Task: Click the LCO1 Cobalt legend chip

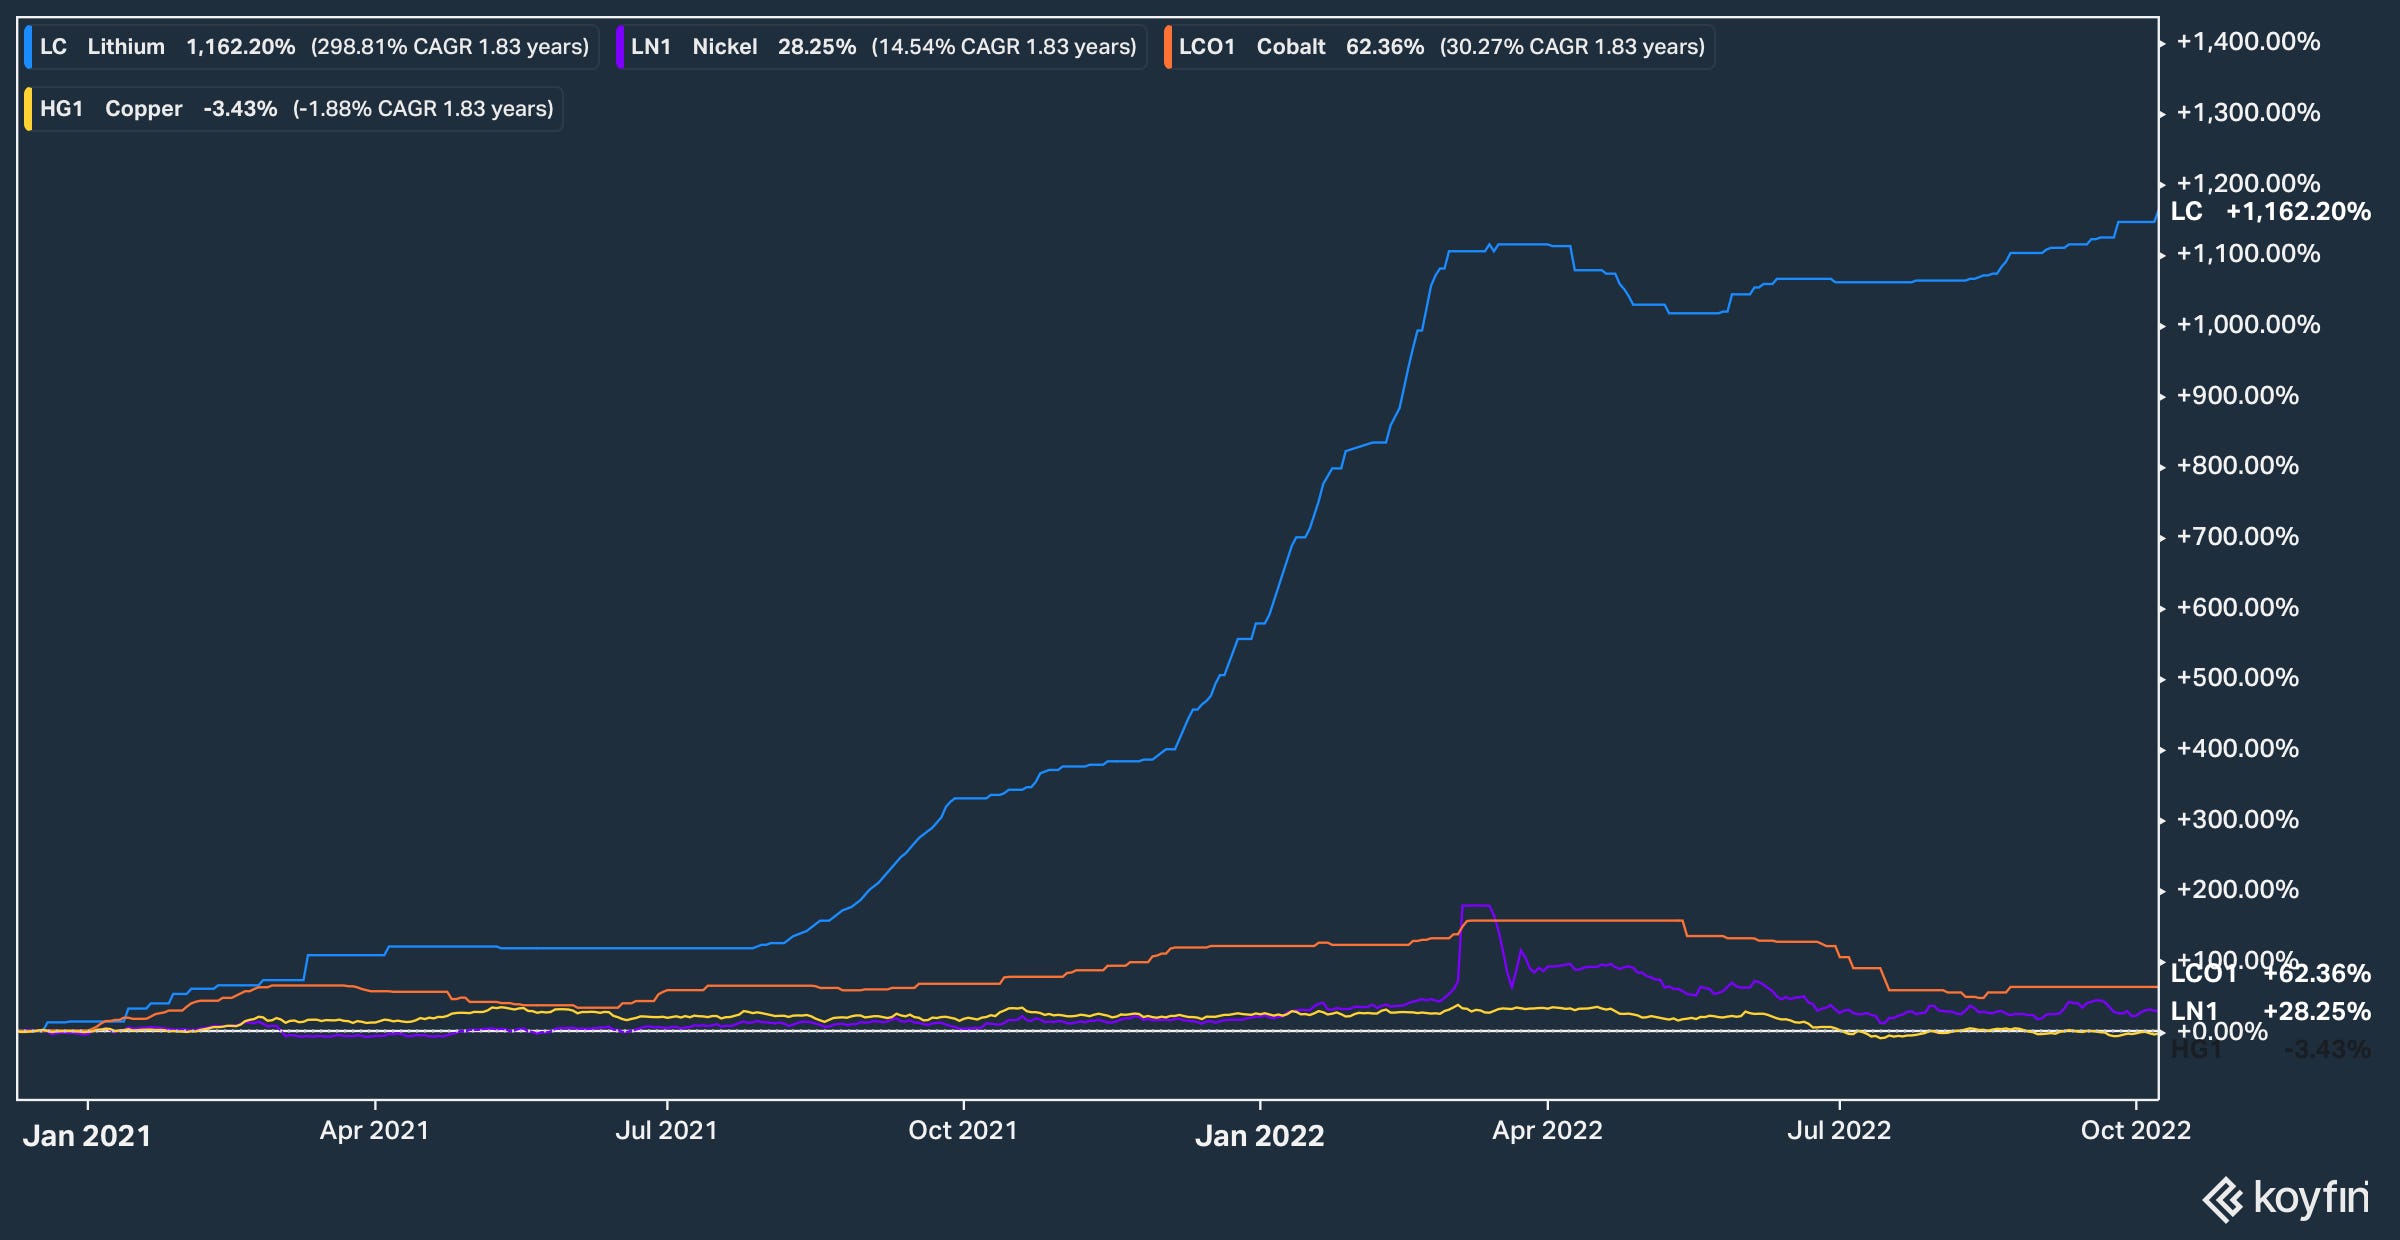Action: click(x=1439, y=47)
